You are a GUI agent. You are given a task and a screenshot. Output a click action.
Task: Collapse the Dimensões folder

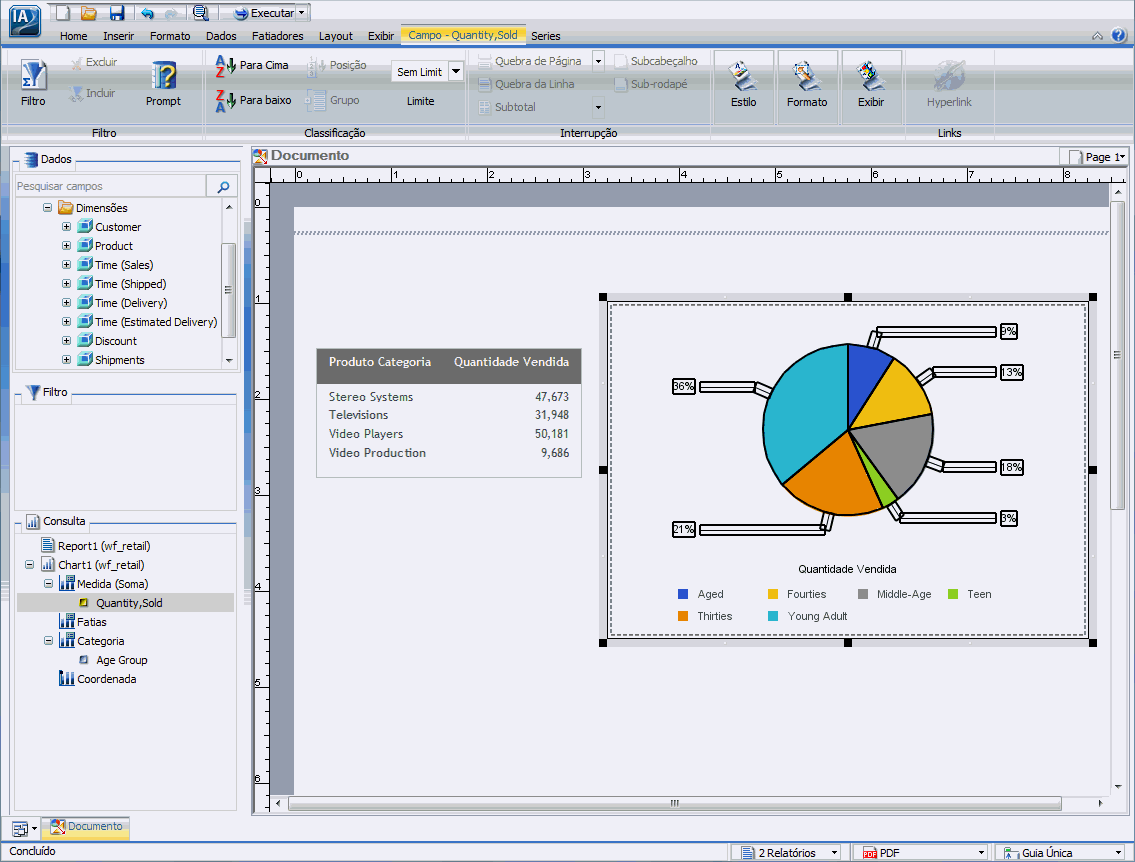48,208
